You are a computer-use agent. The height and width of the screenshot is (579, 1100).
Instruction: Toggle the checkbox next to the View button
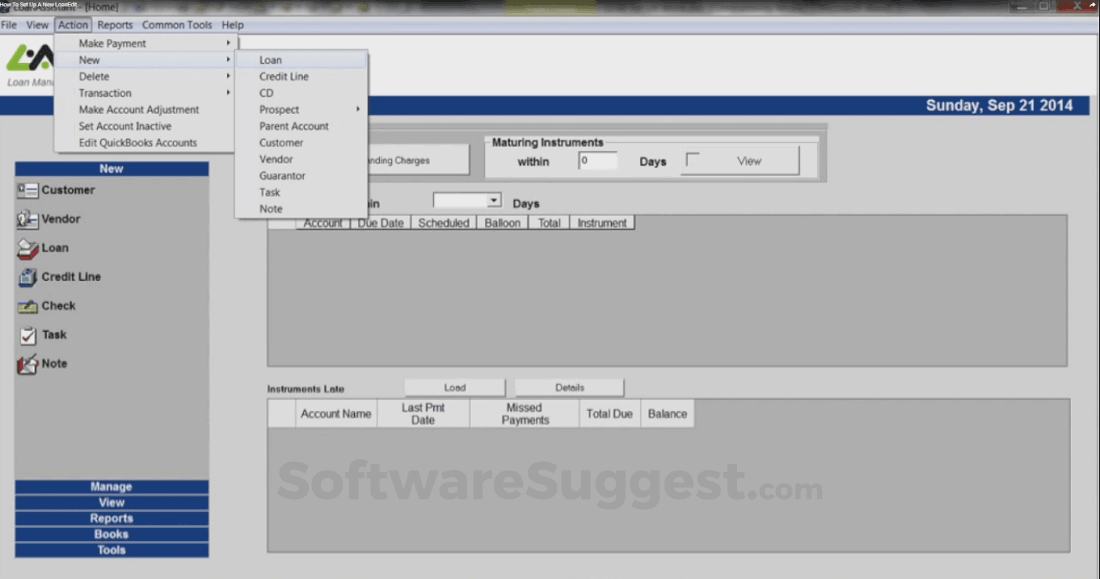pyautogui.click(x=692, y=160)
